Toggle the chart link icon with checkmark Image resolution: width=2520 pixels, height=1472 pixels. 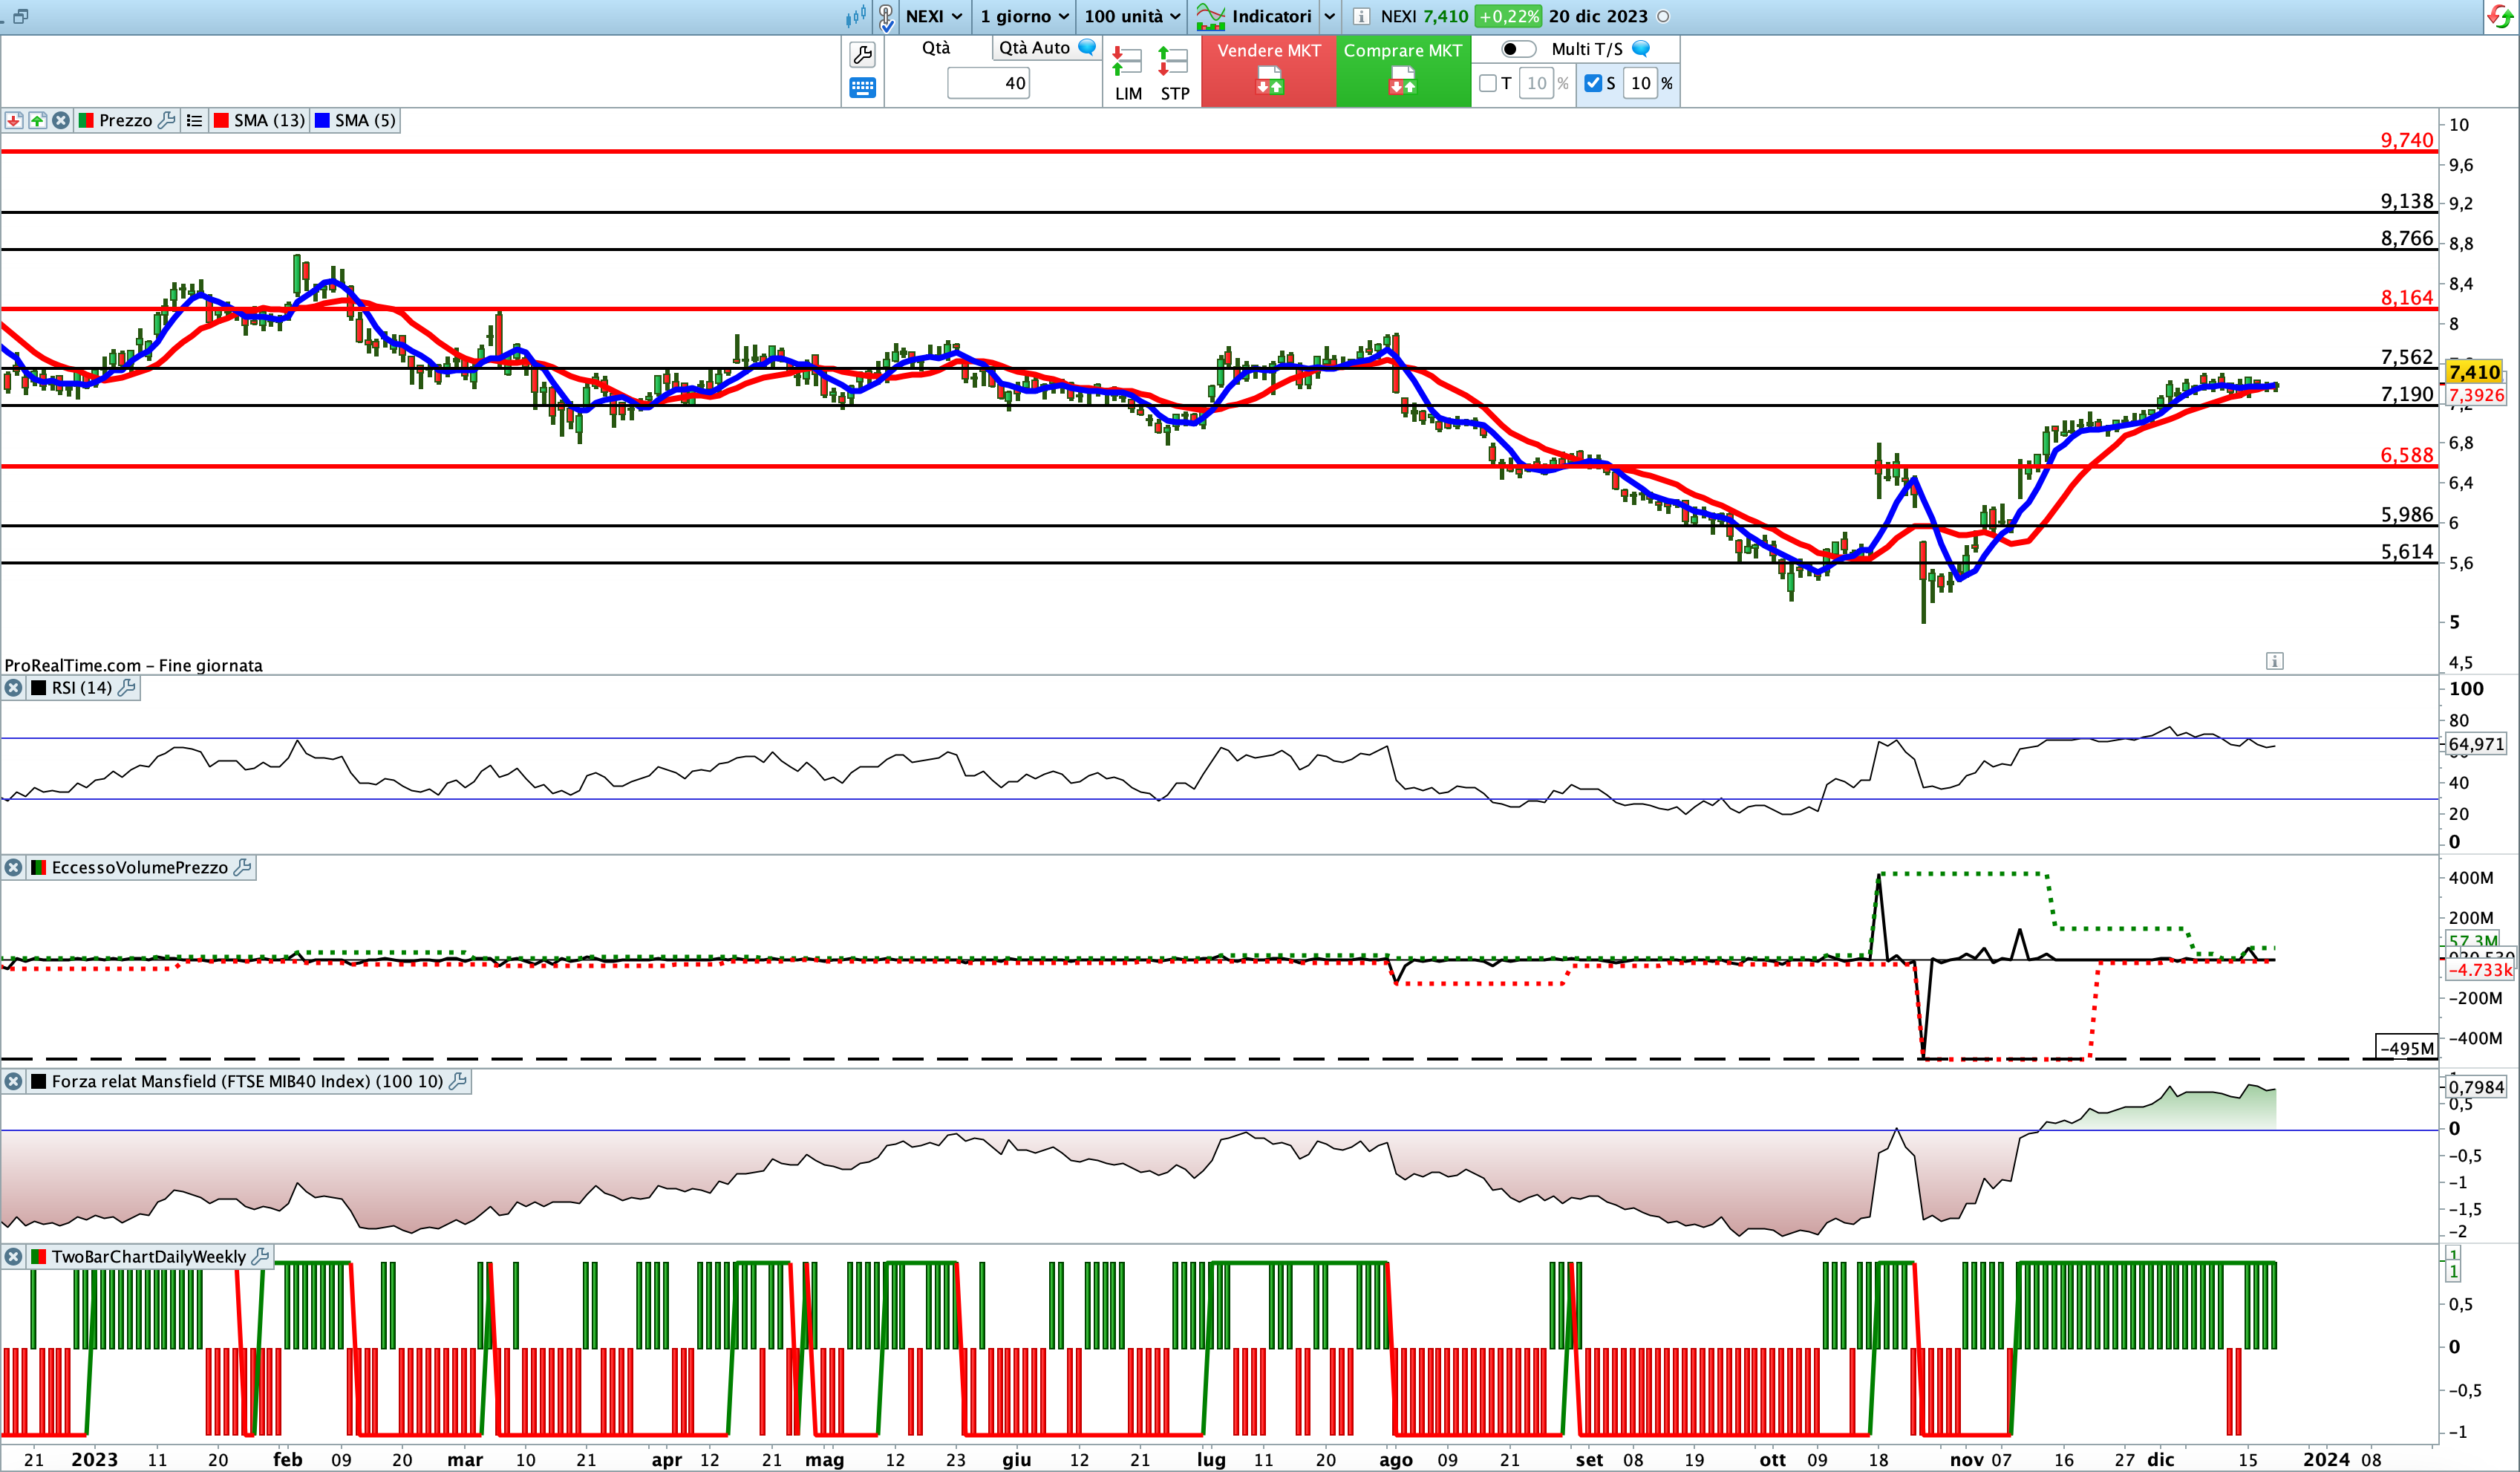pos(886,17)
